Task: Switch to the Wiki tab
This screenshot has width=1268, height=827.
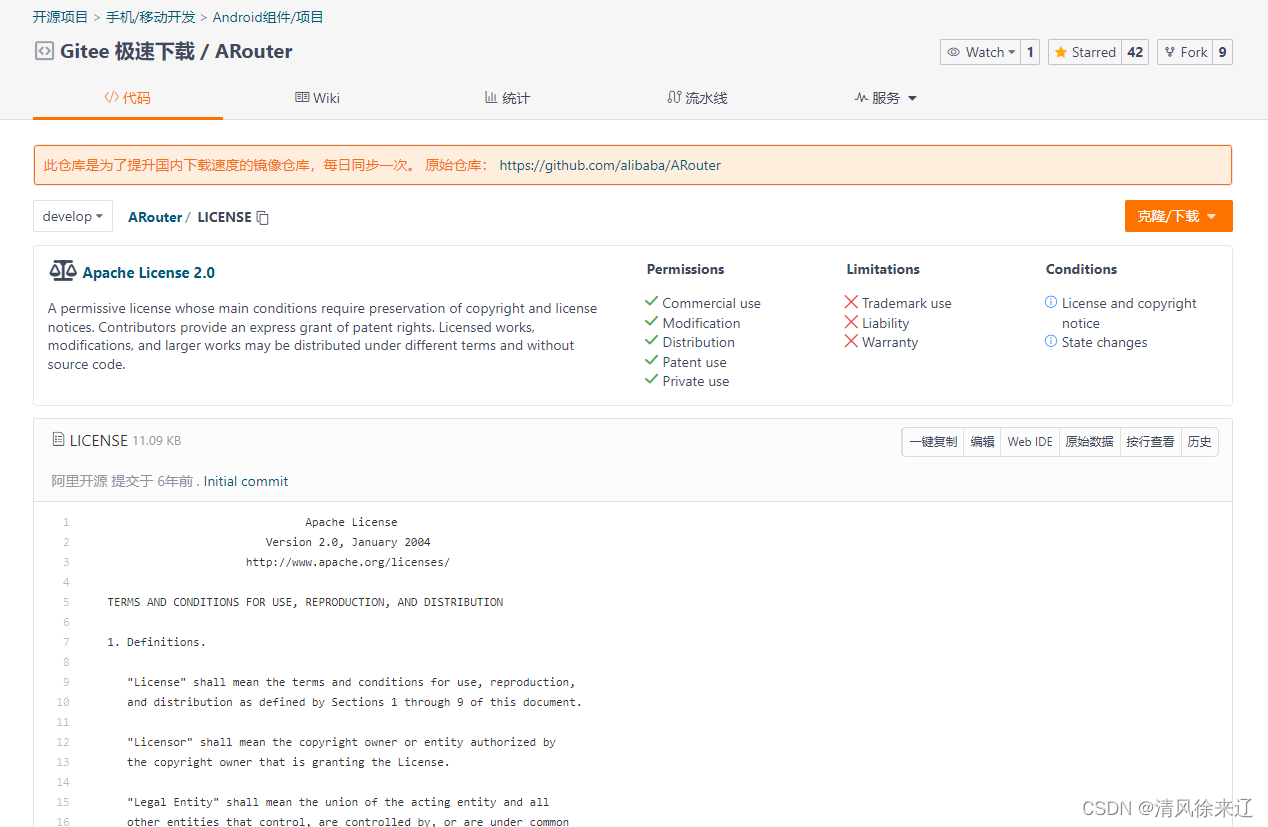Action: coord(317,98)
